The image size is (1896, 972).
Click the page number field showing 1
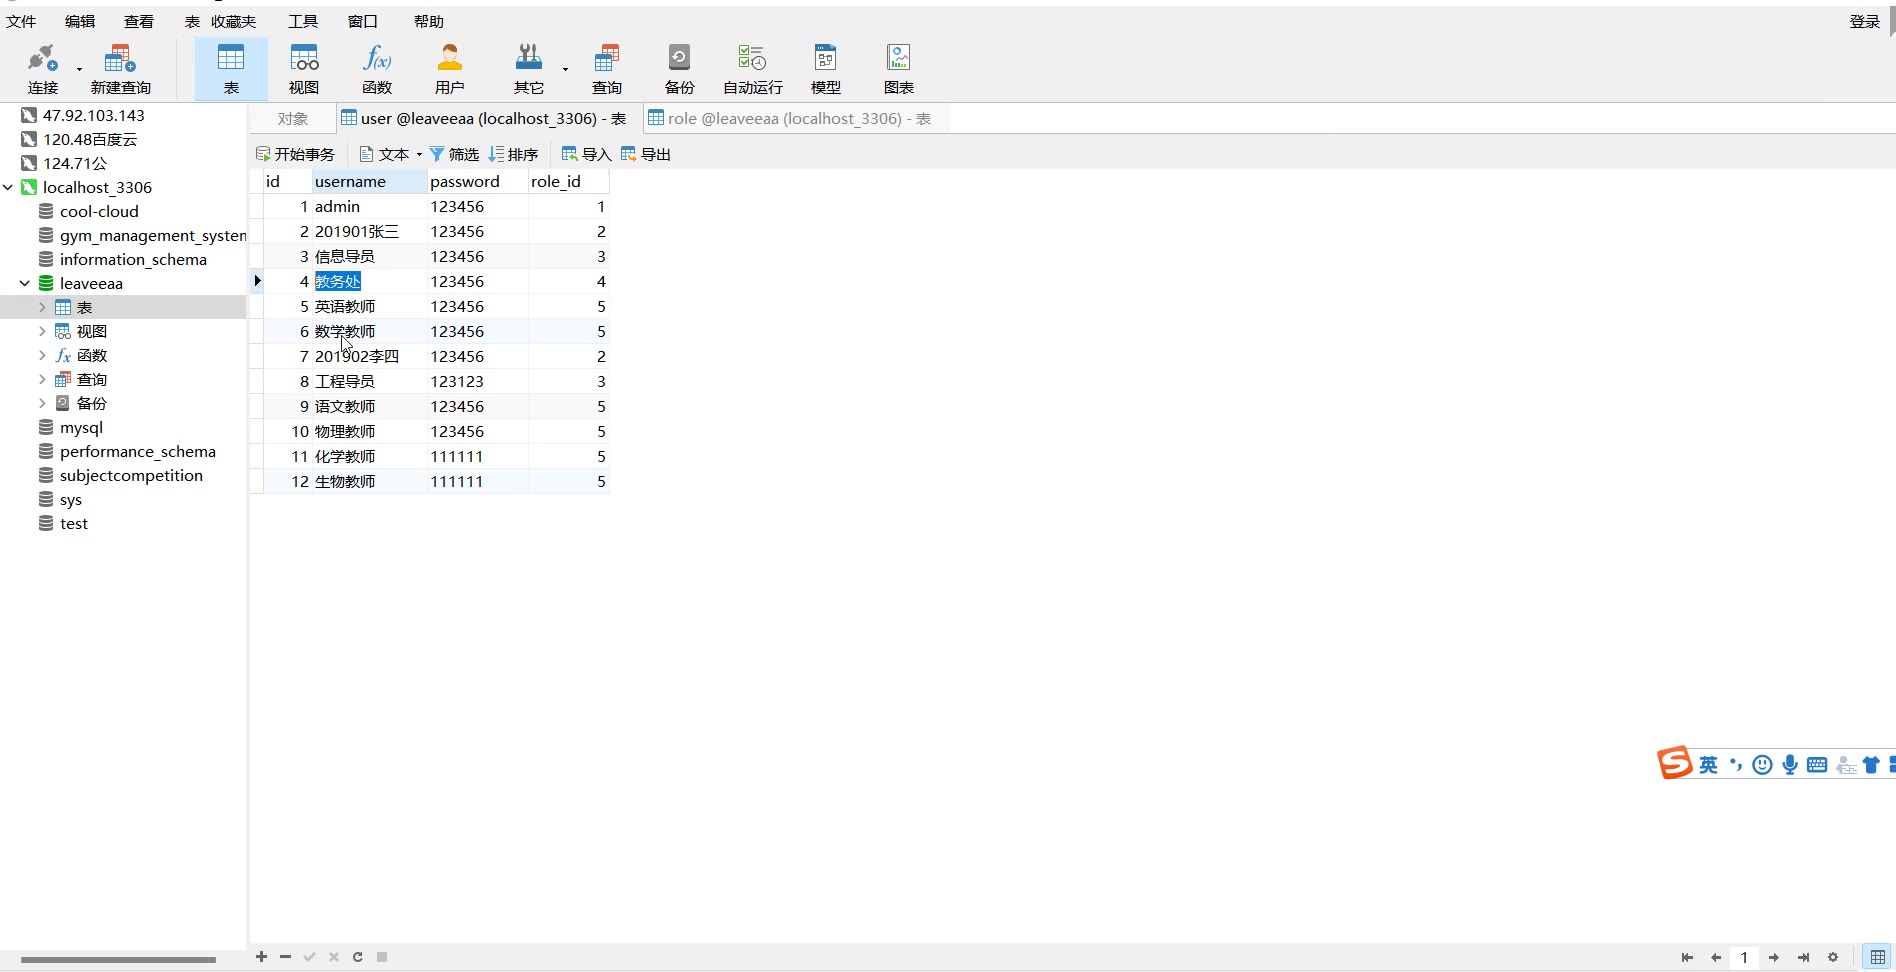click(x=1745, y=957)
